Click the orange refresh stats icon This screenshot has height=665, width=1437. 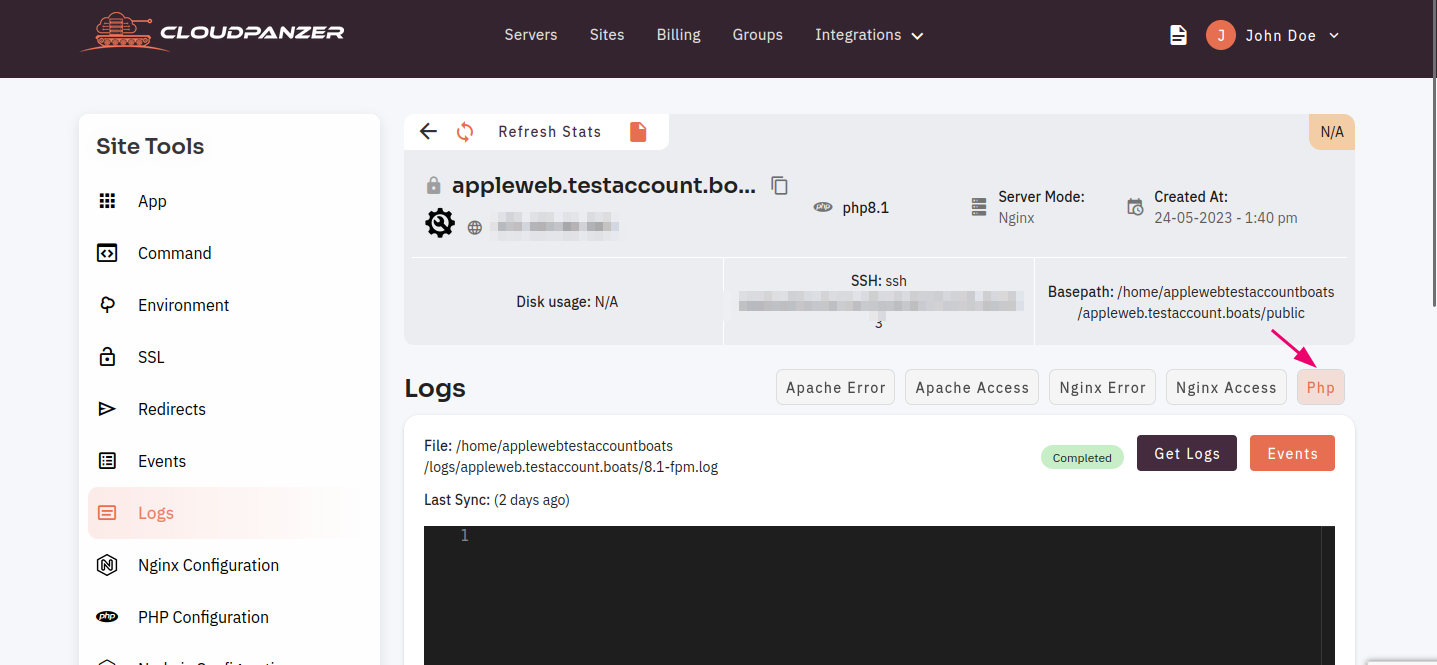(465, 131)
